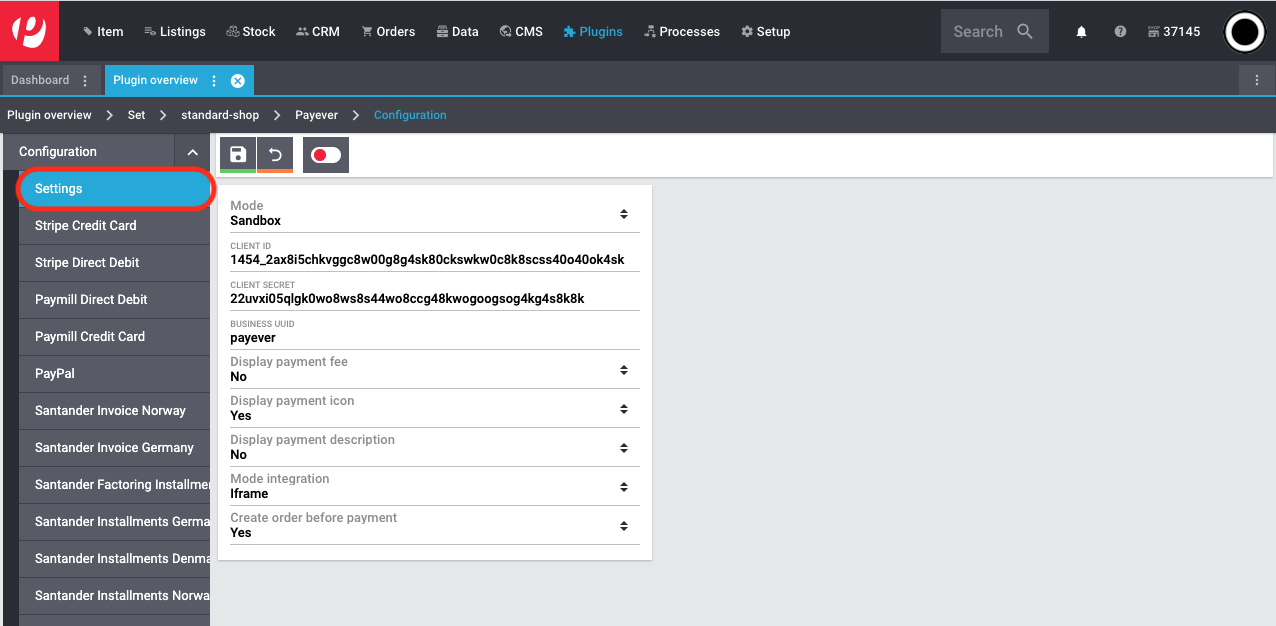The width and height of the screenshot is (1276, 626).
Task: Open Stripe Credit Card settings
Action: [x=114, y=226]
